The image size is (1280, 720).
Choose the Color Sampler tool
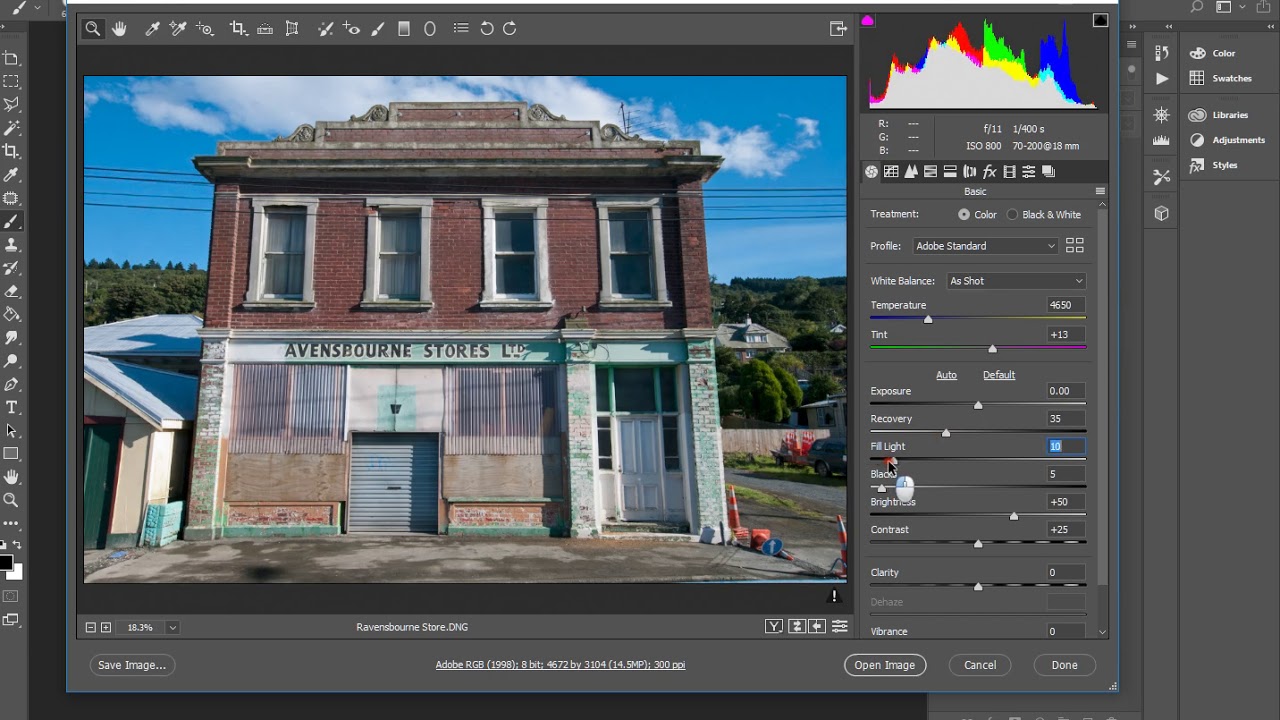(x=178, y=29)
